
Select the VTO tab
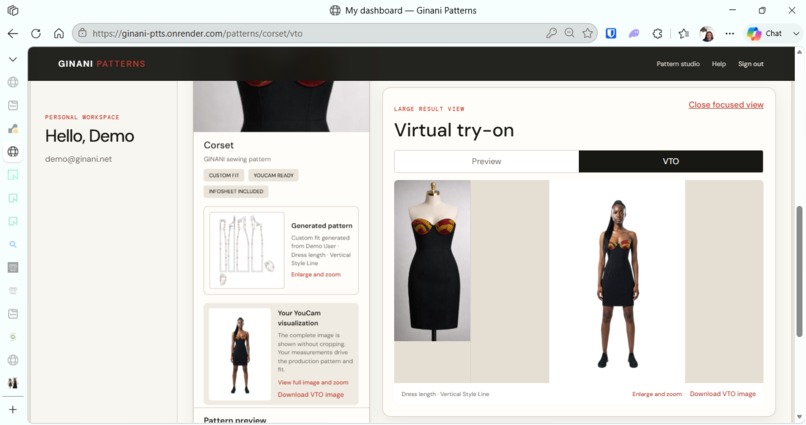[x=671, y=161]
